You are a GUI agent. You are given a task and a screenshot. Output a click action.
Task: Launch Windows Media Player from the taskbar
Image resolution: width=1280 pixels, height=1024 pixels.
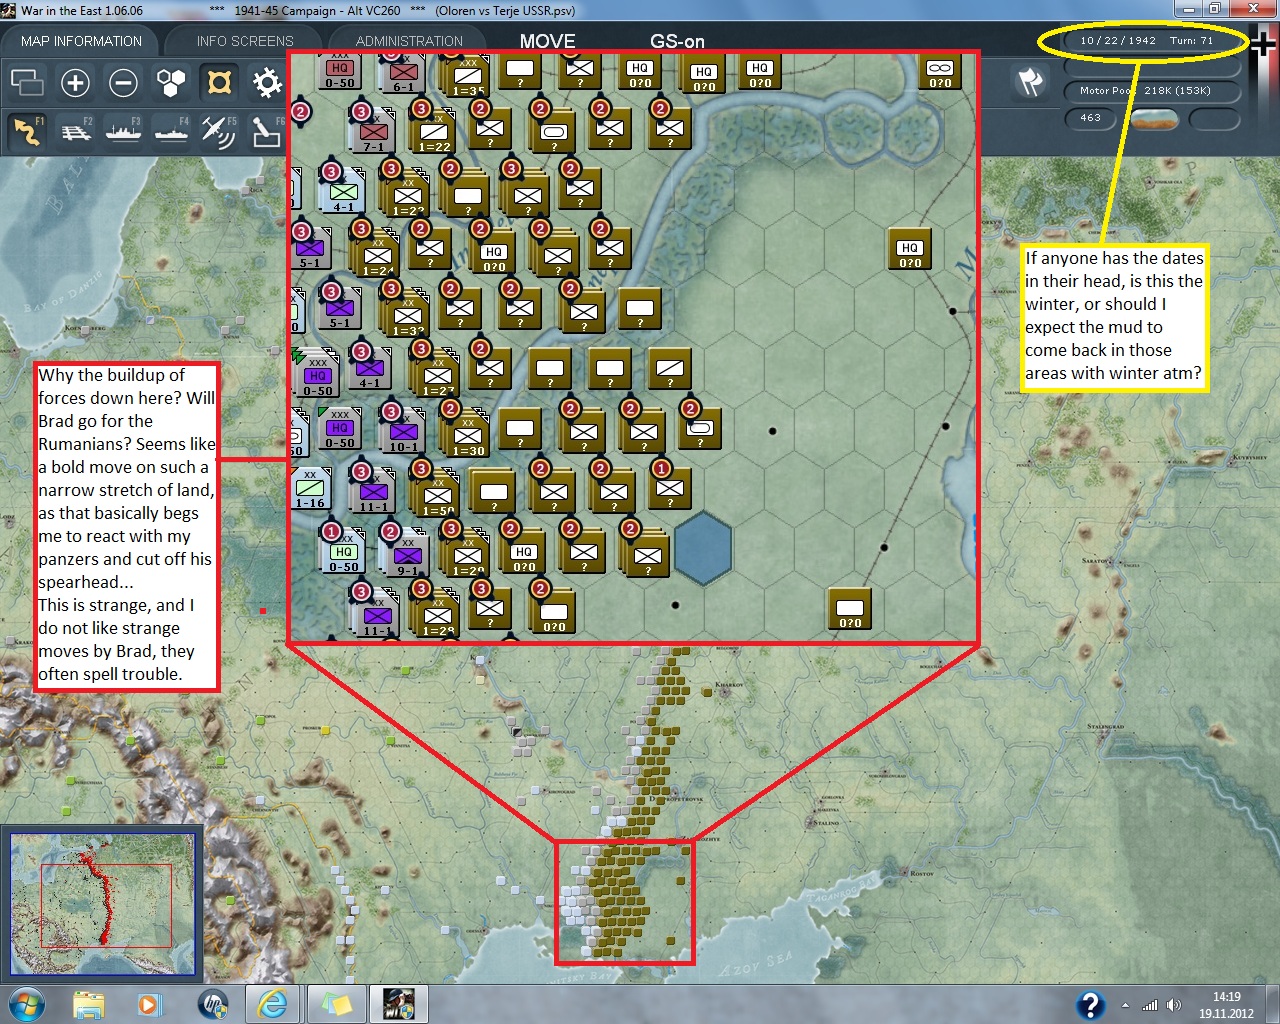click(x=149, y=1004)
